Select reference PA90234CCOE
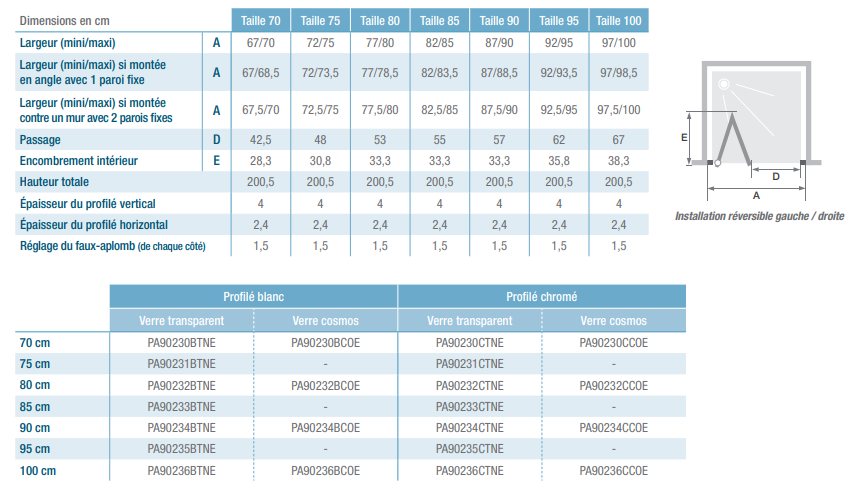Image resolution: width=853 pixels, height=489 pixels. coord(614,428)
